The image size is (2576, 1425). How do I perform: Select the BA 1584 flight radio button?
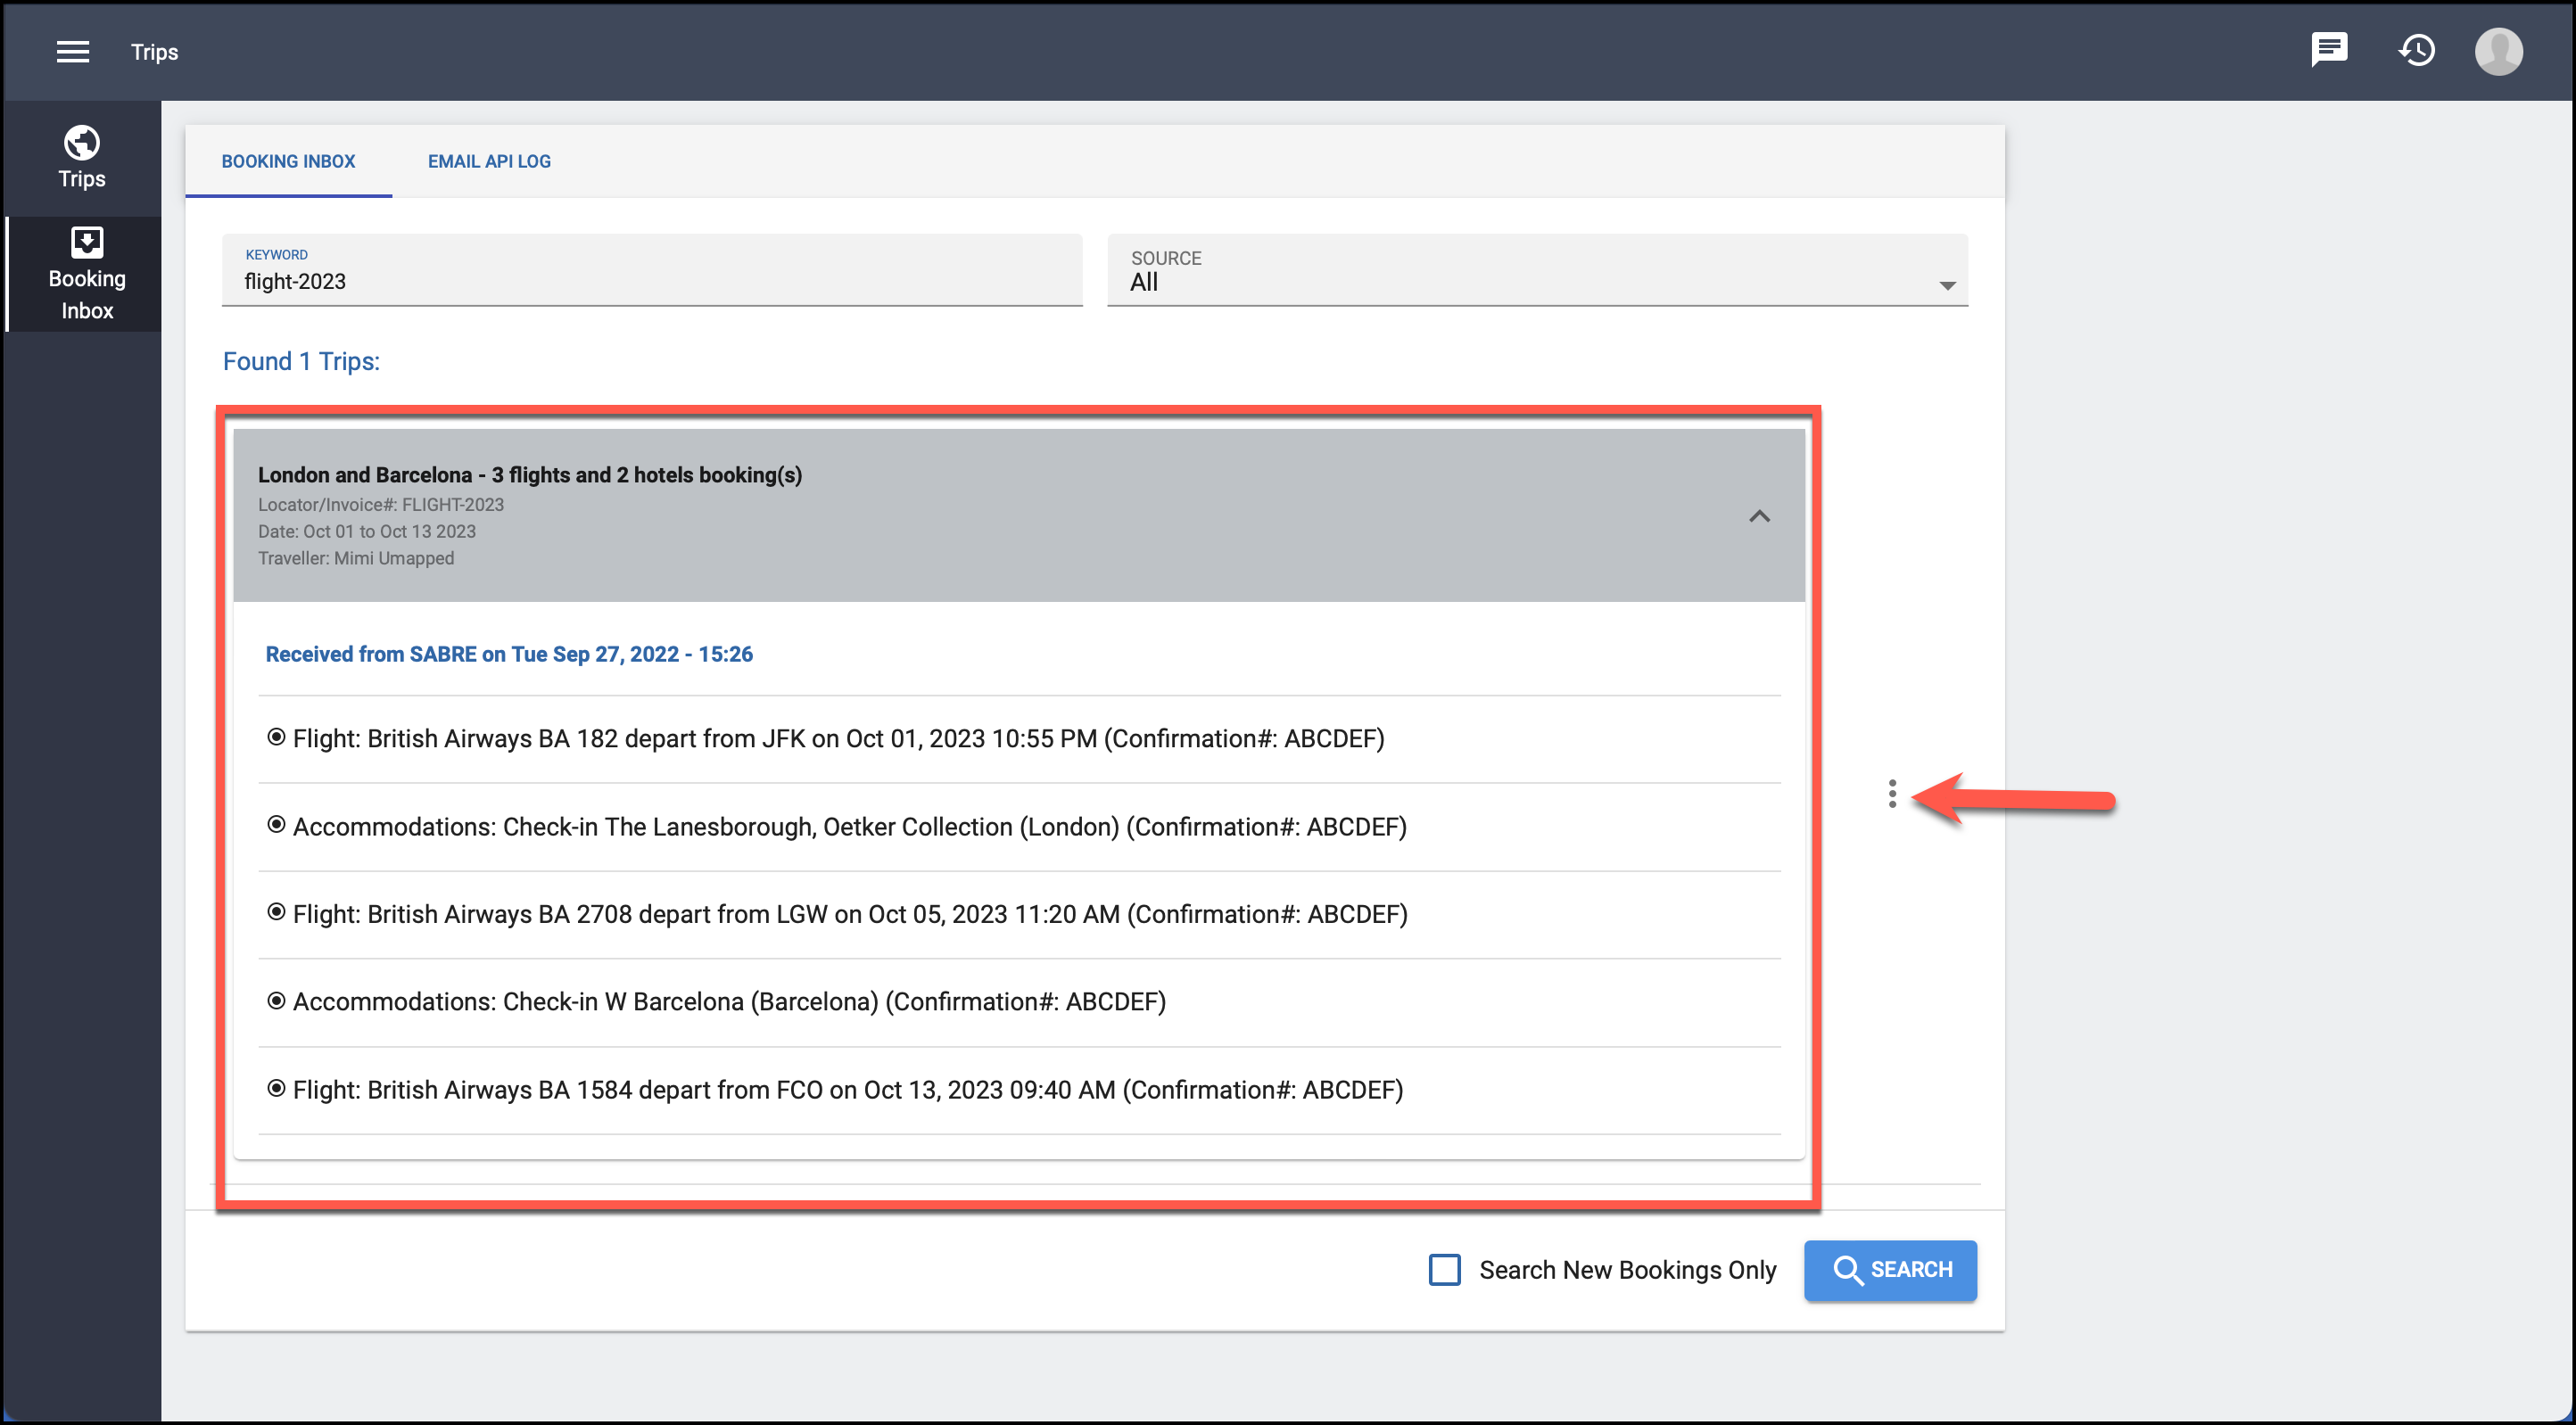point(276,1088)
